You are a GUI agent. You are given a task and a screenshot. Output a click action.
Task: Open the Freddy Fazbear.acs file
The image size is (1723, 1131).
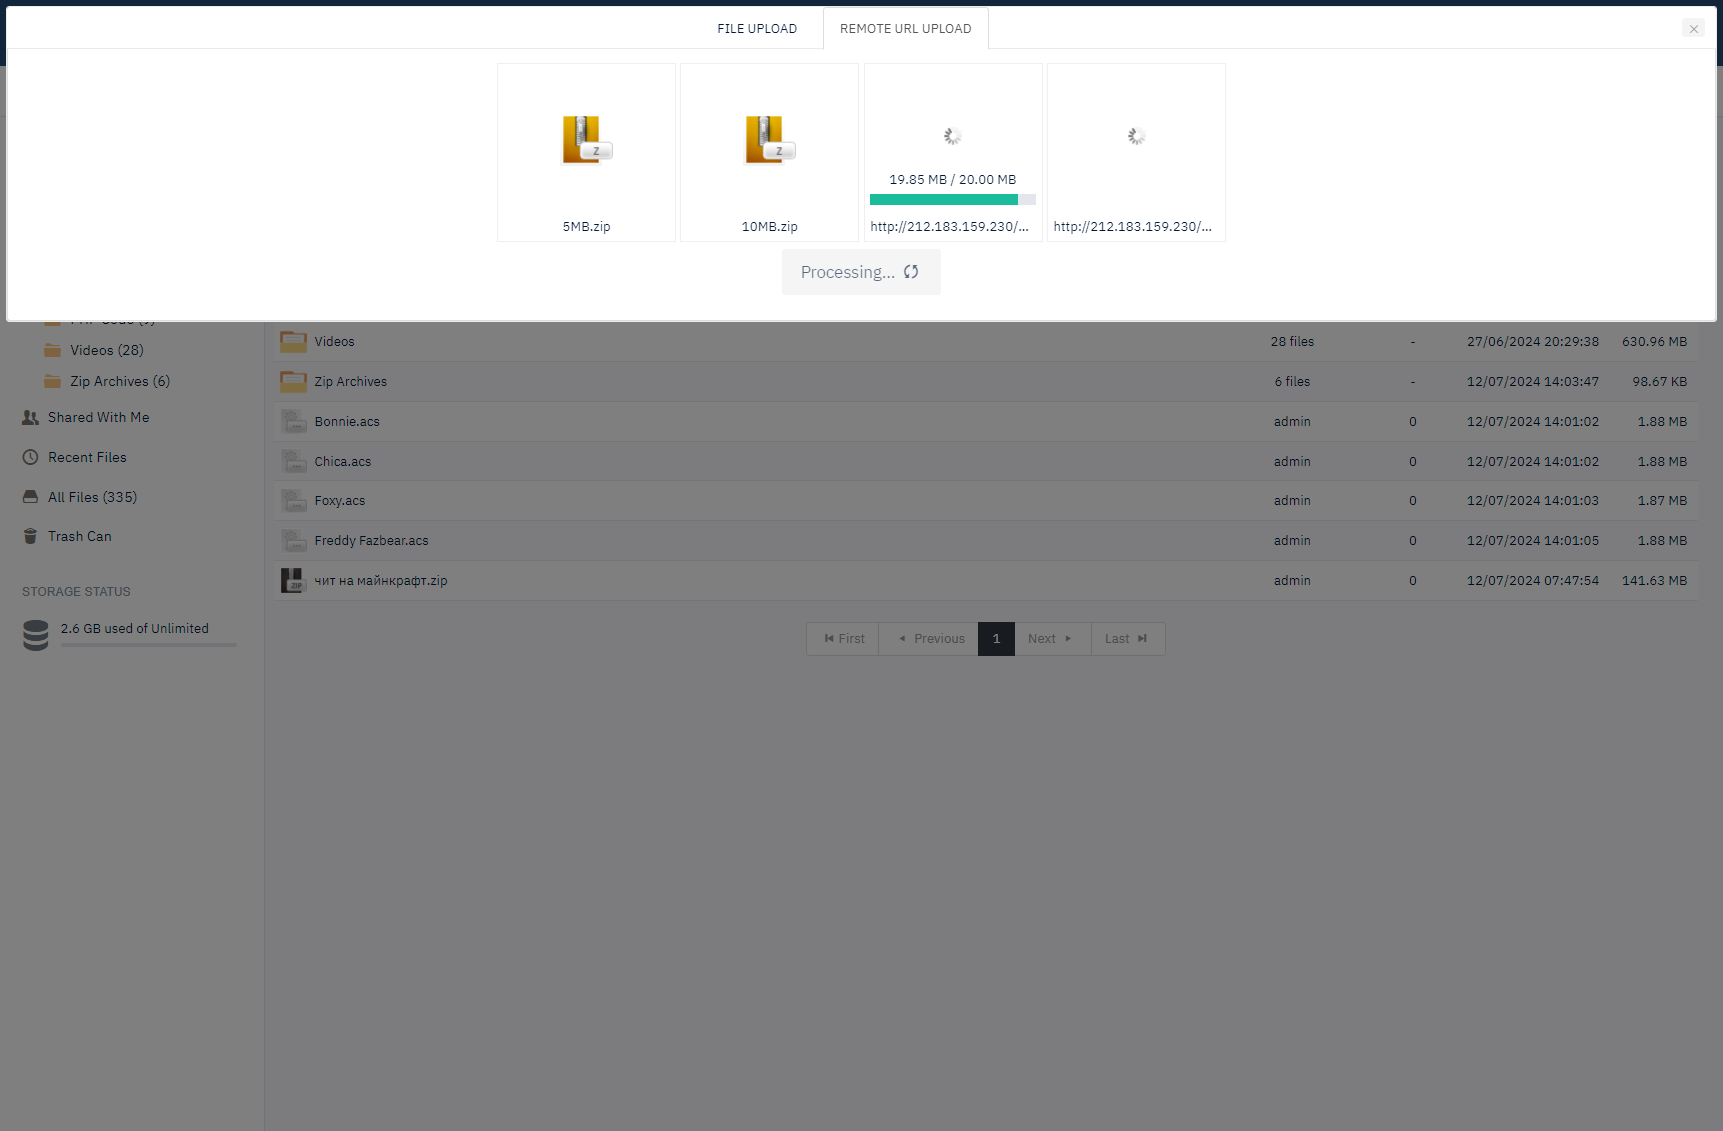(371, 541)
